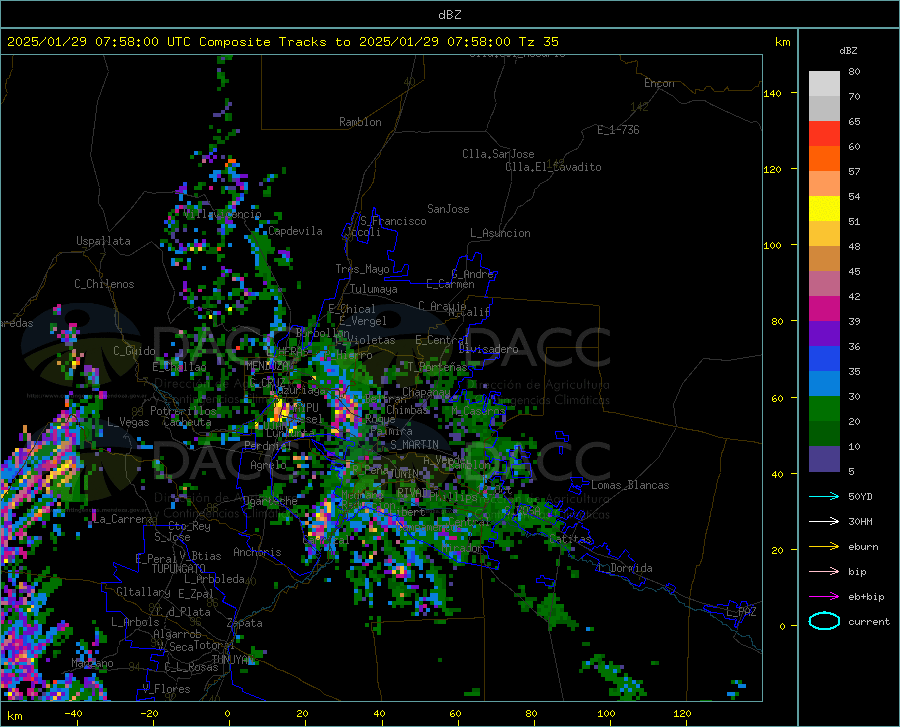Click the 'L_Vegas' place label
This screenshot has width=900, height=727.
pyautogui.click(x=128, y=422)
